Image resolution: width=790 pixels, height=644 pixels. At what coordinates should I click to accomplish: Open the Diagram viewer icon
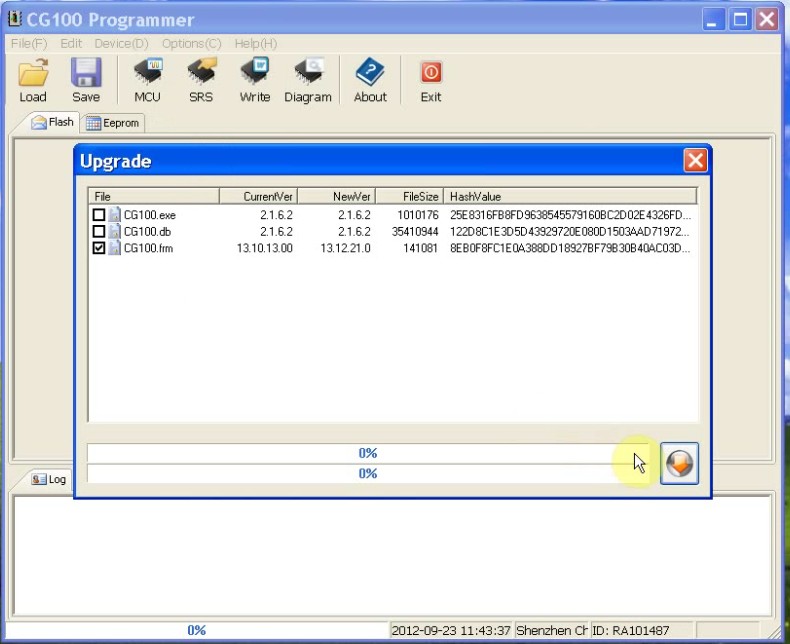[x=307, y=73]
